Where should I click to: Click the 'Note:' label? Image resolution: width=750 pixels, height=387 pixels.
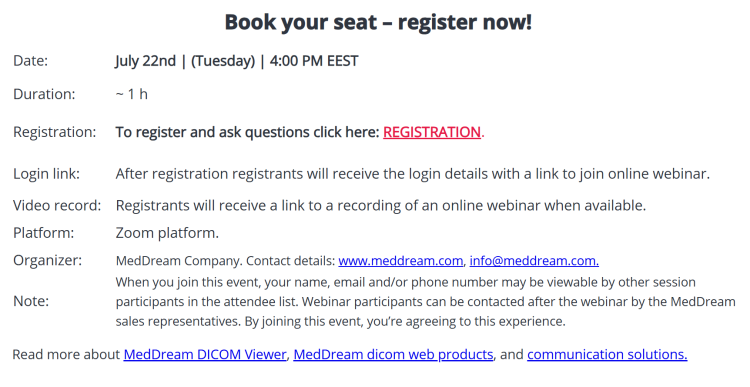pos(31,301)
